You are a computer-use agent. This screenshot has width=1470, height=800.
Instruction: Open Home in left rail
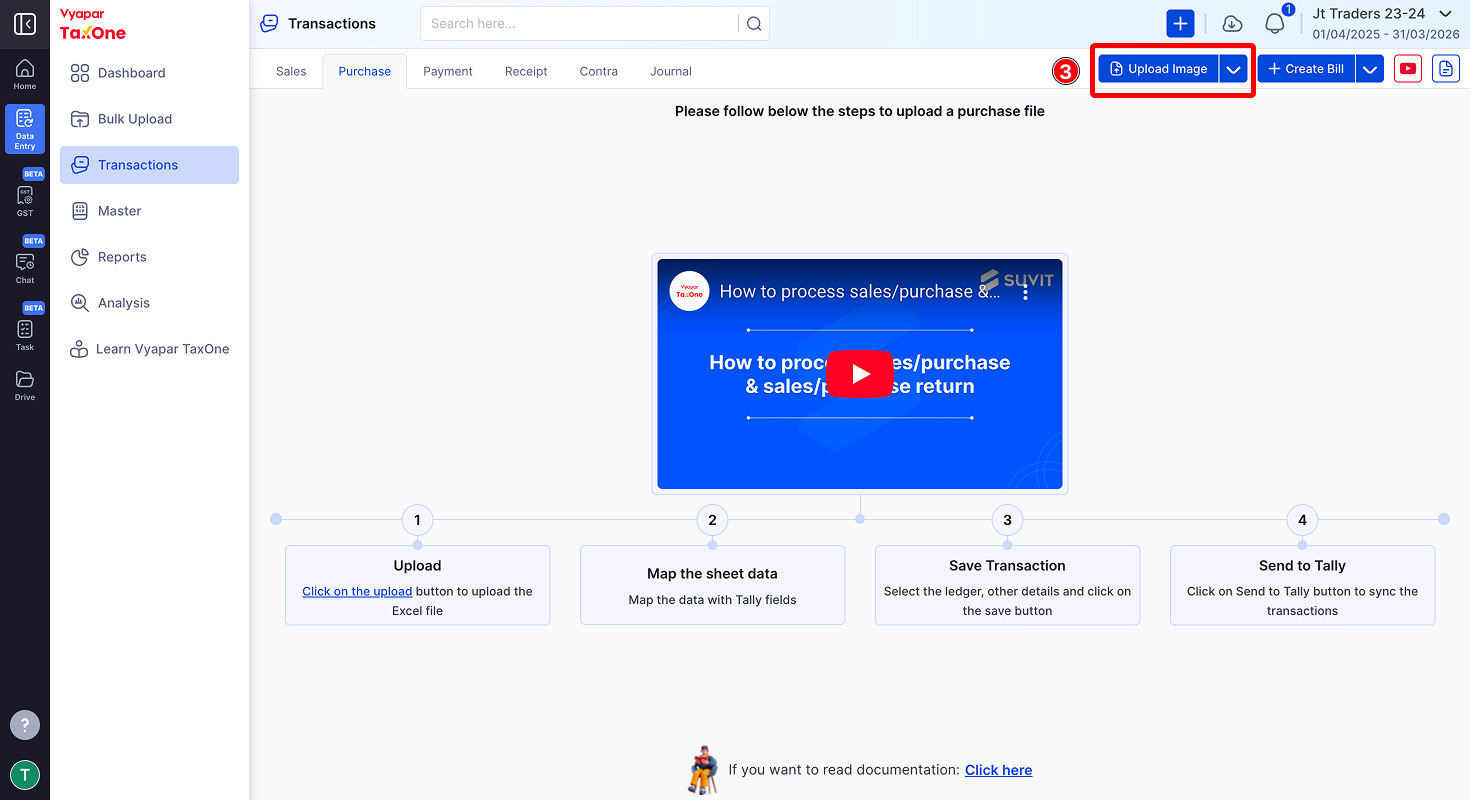tap(25, 75)
